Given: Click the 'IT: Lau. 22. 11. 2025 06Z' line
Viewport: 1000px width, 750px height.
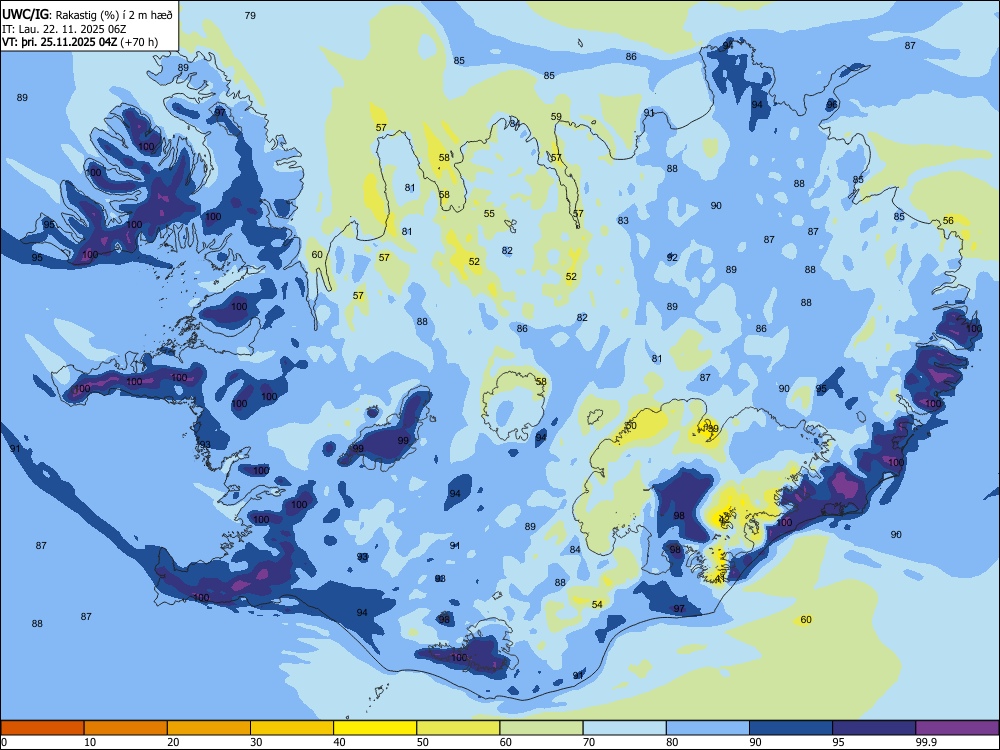Looking at the screenshot, I should (x=64, y=29).
